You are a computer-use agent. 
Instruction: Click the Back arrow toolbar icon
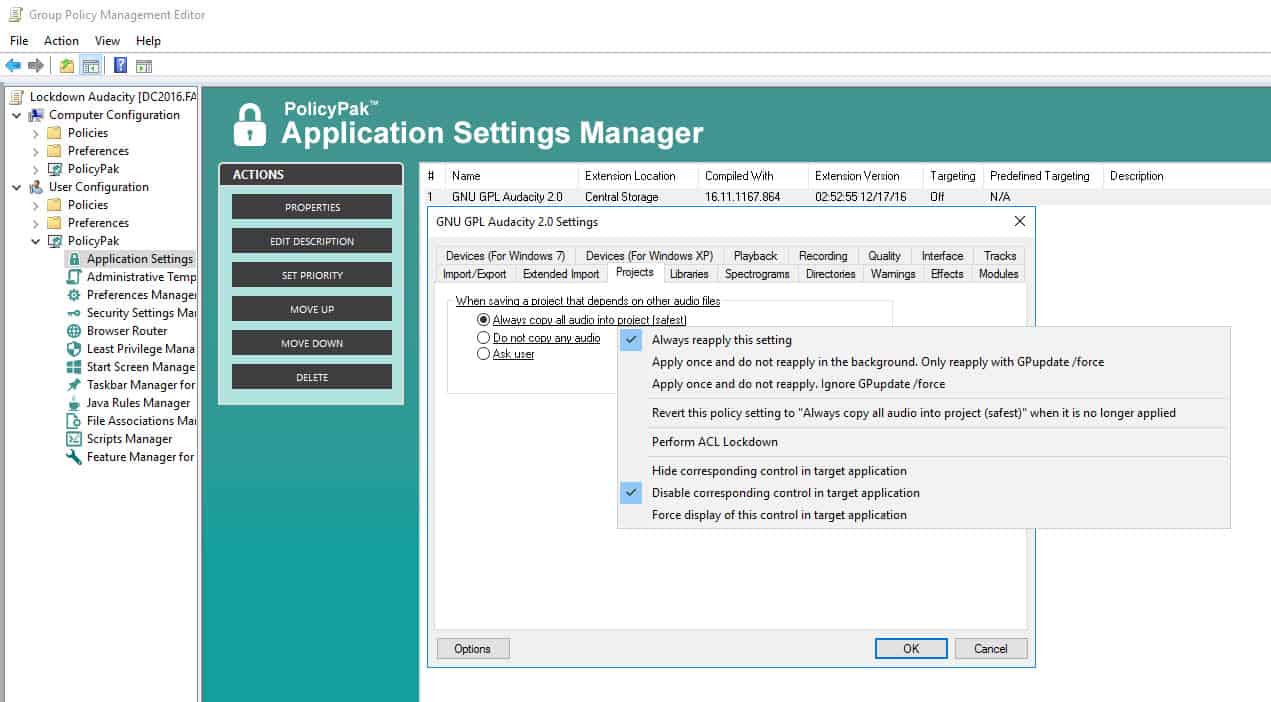(x=13, y=66)
